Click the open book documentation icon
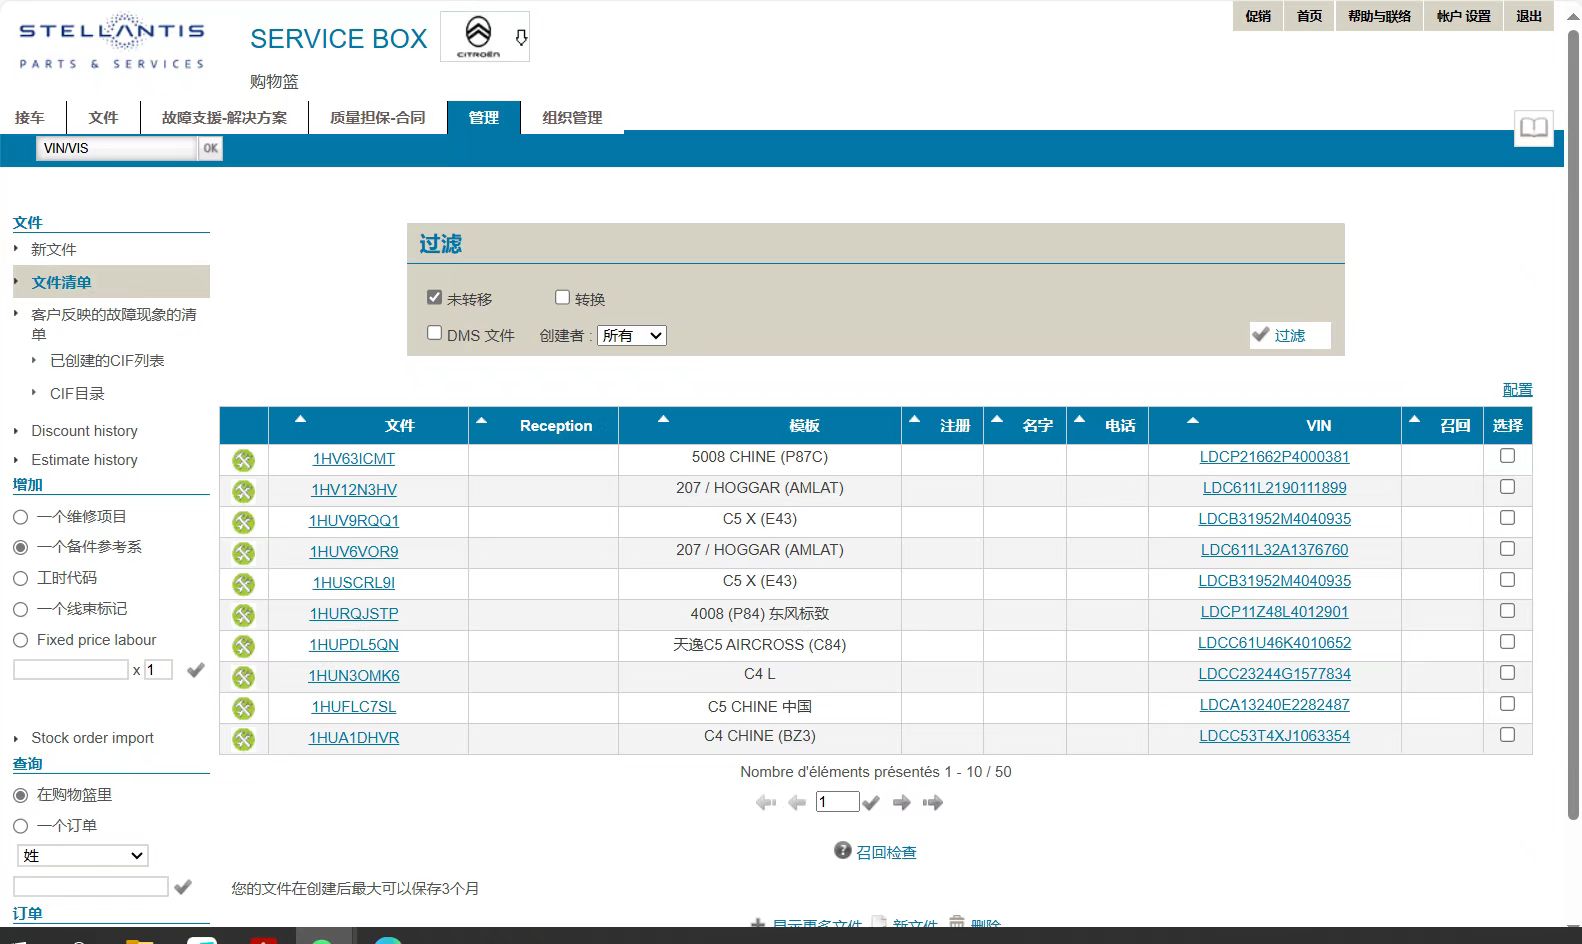This screenshot has width=1582, height=944. pos(1533,128)
